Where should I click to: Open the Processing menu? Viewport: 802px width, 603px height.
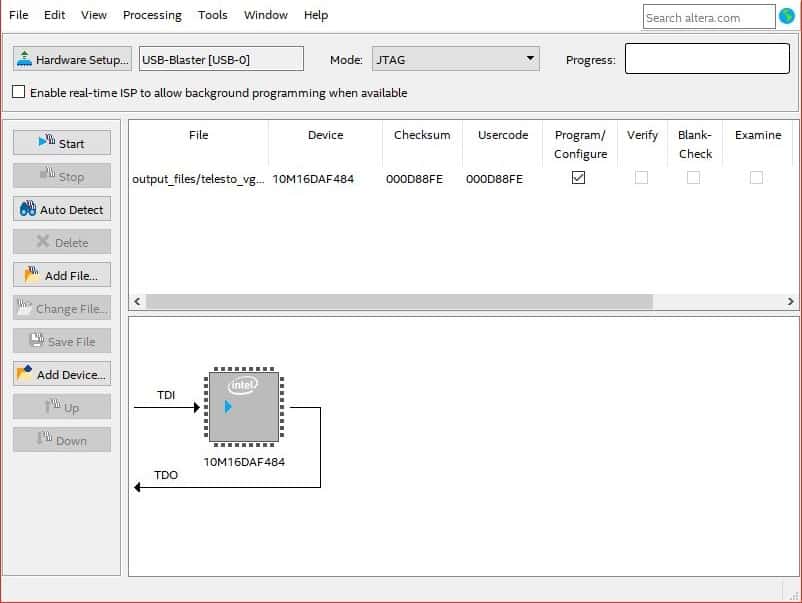(x=152, y=15)
